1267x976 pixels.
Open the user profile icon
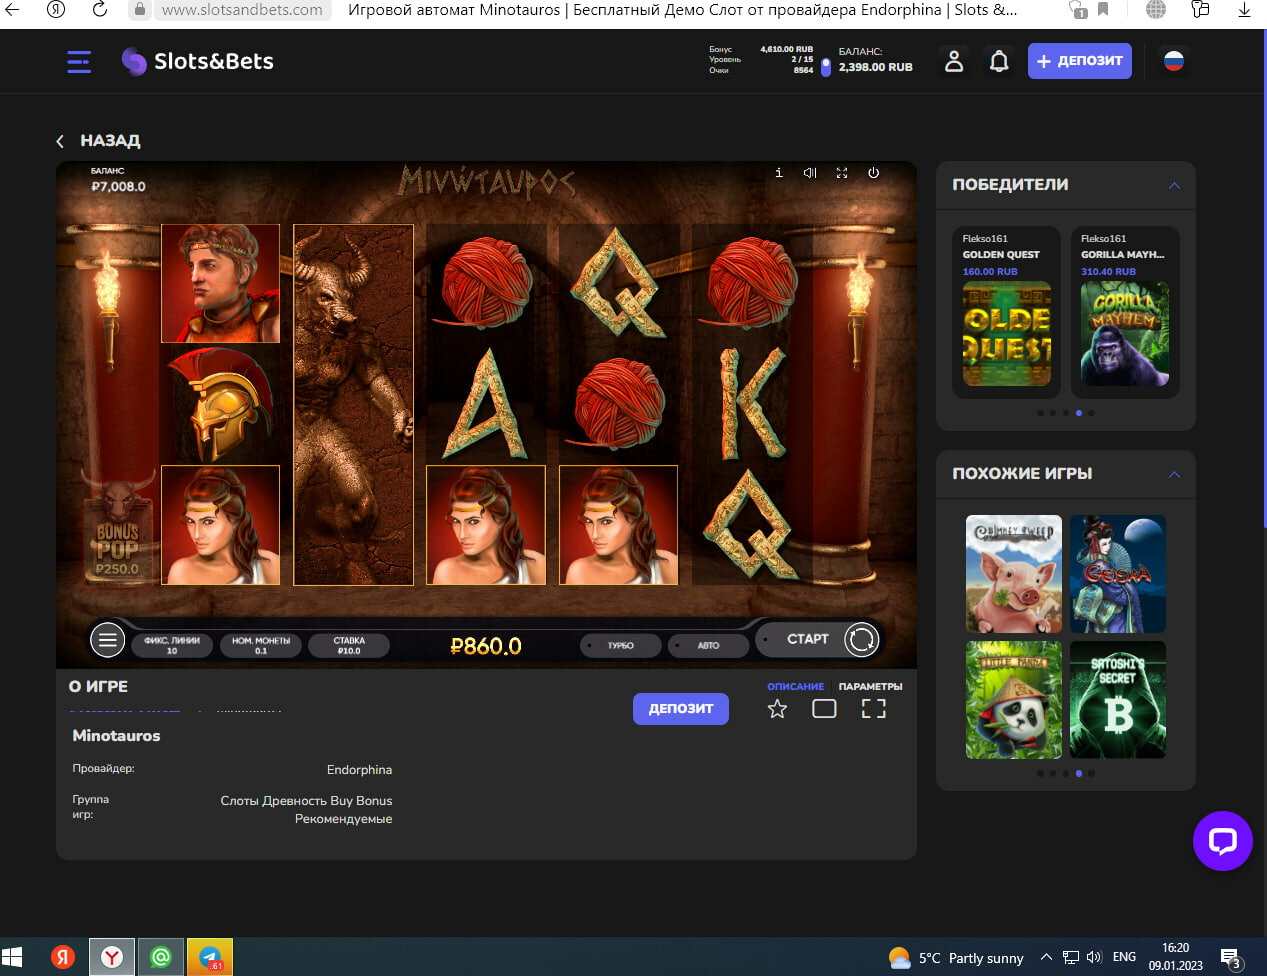coord(954,61)
